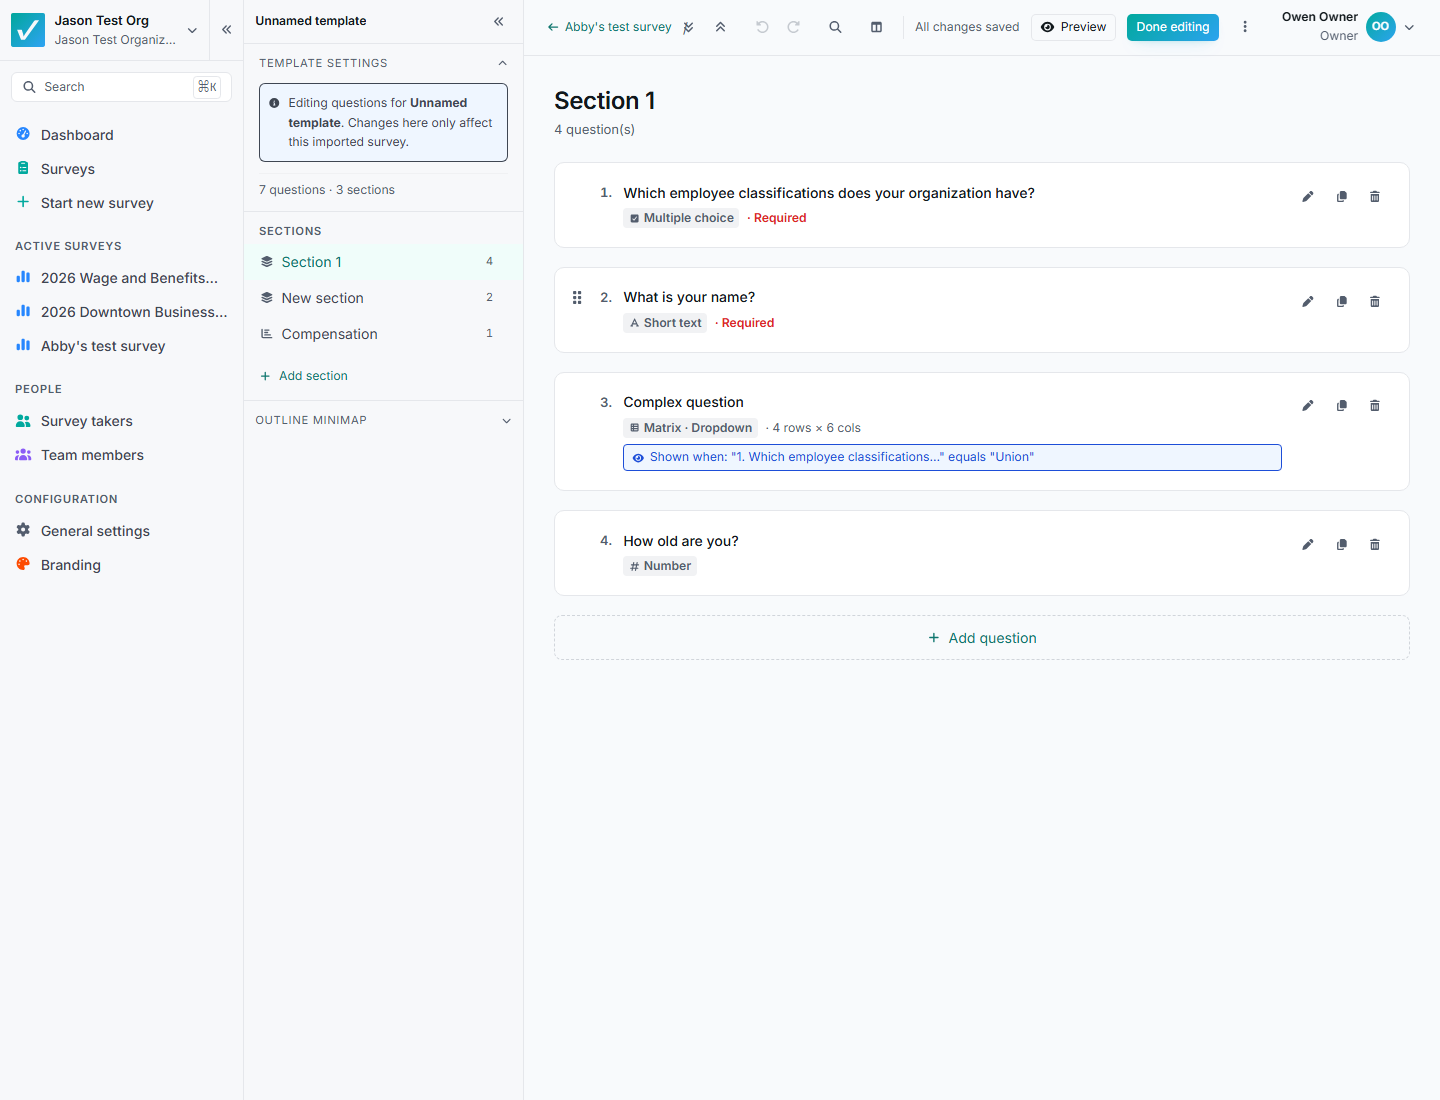Click the Number type badge

click(660, 566)
